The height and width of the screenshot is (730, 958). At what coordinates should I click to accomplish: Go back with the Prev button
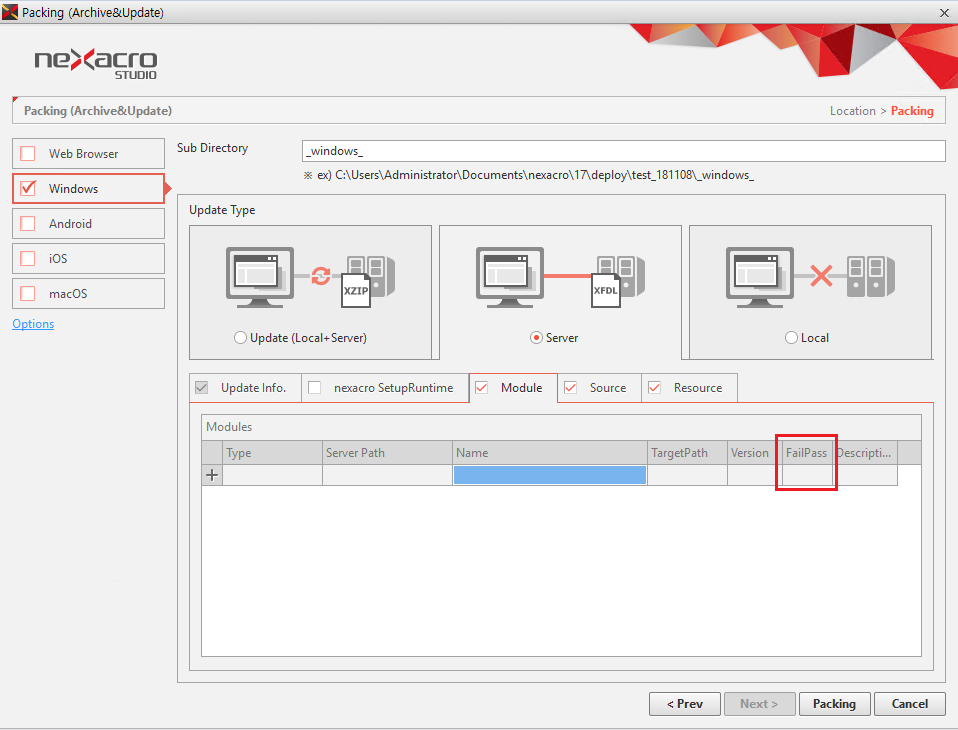coord(684,704)
